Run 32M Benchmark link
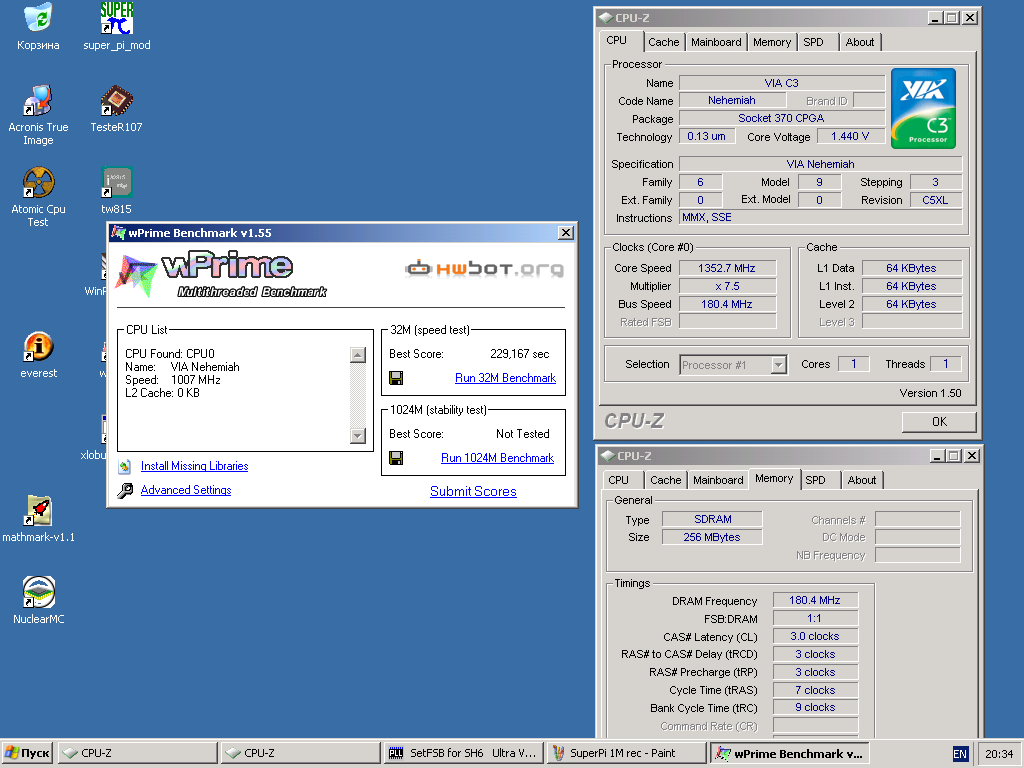 505,378
